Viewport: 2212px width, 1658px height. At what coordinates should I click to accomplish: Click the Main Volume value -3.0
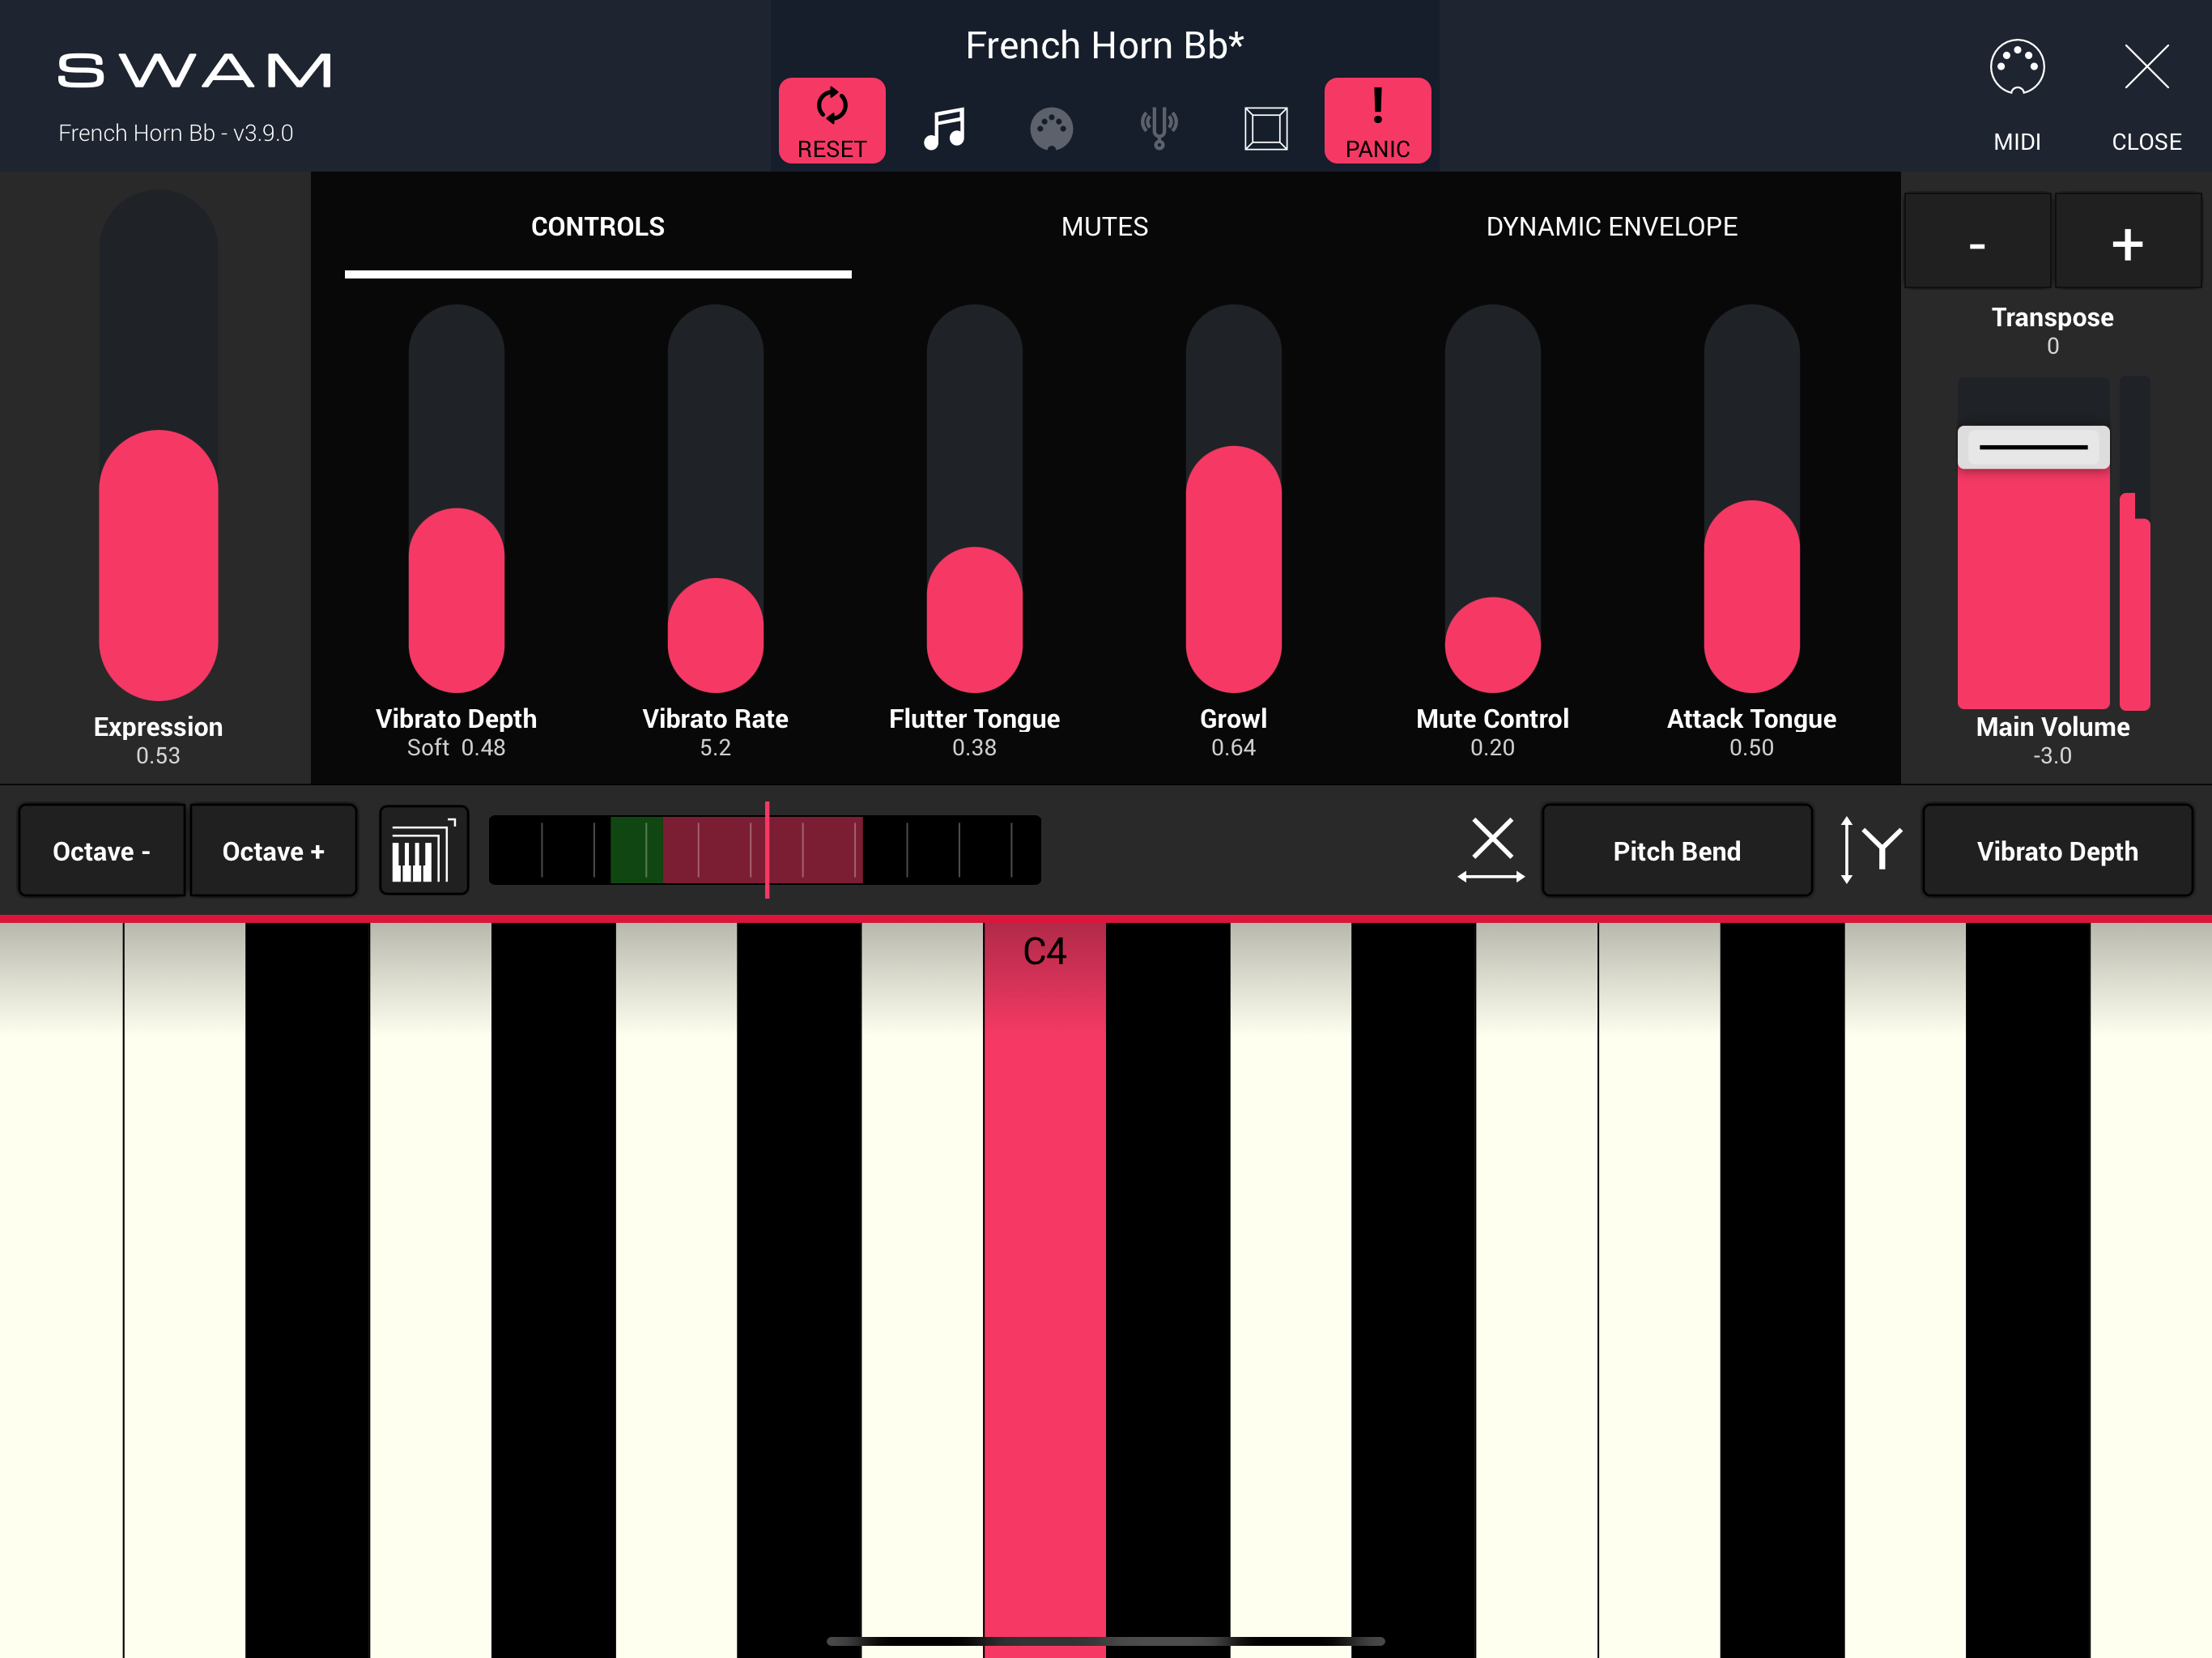coord(2052,756)
